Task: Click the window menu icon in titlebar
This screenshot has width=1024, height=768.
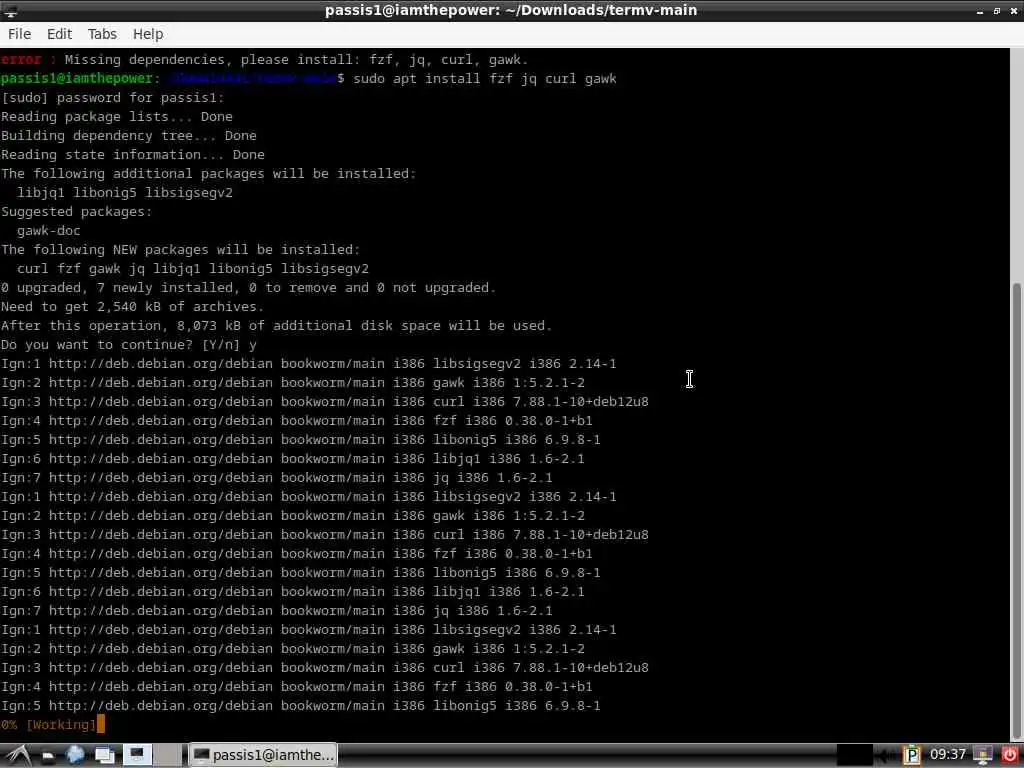Action: tap(11, 10)
